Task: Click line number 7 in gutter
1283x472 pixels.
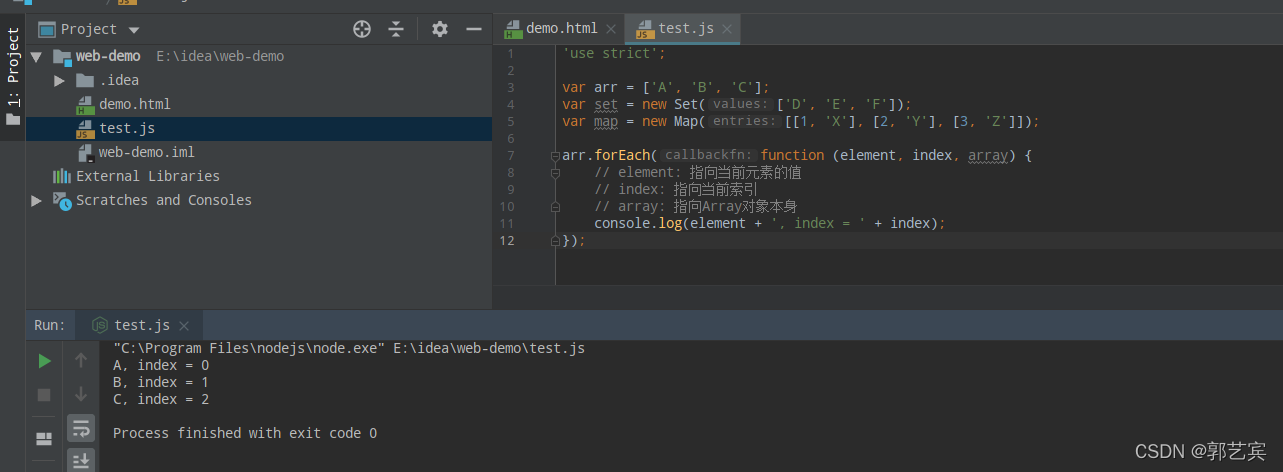Action: tap(510, 156)
